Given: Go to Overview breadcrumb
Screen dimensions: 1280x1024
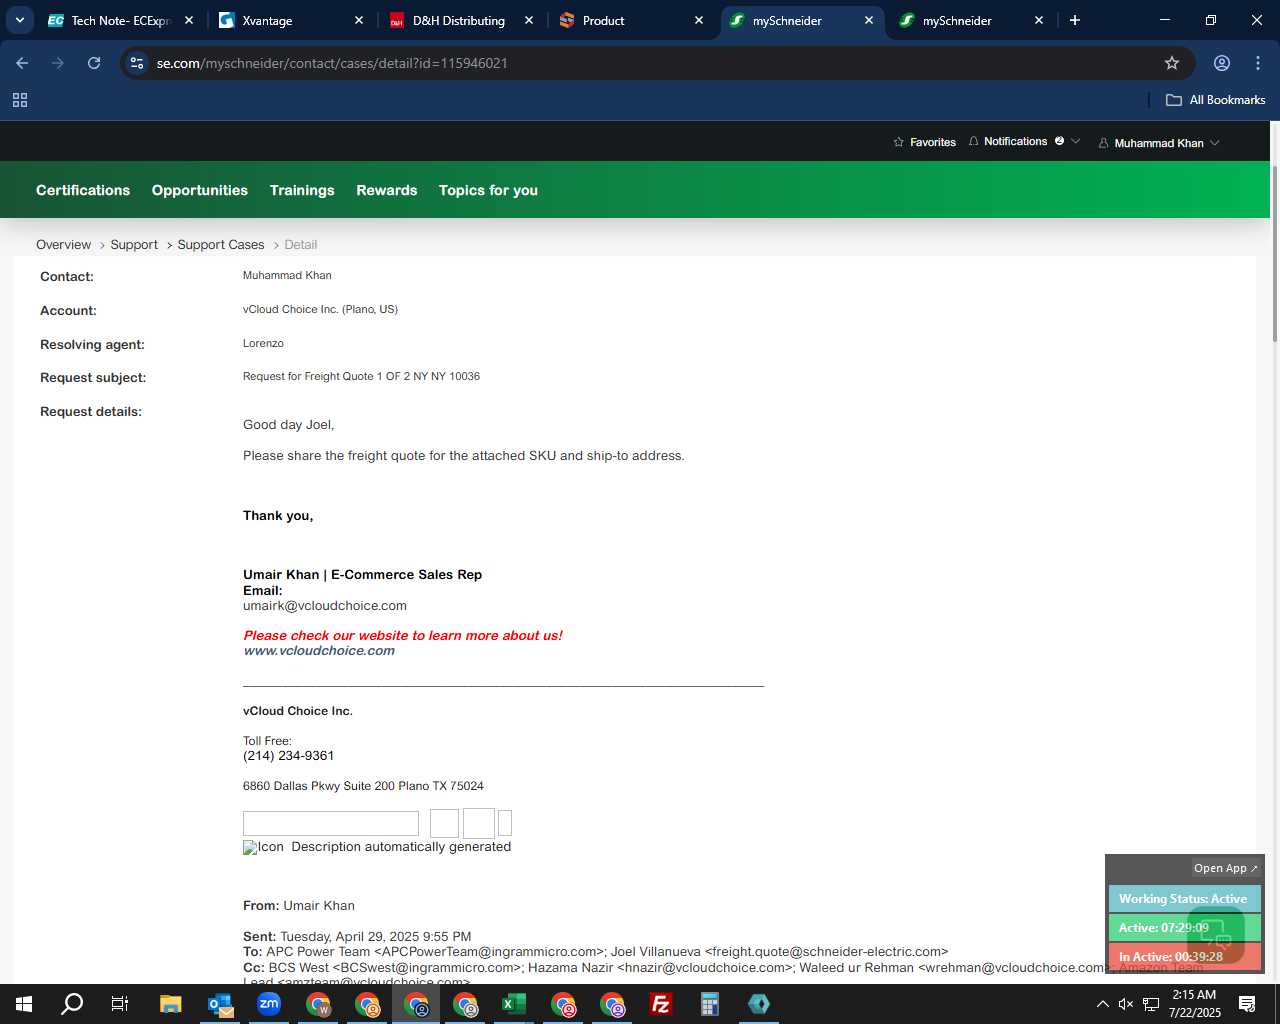Looking at the screenshot, I should point(63,245).
